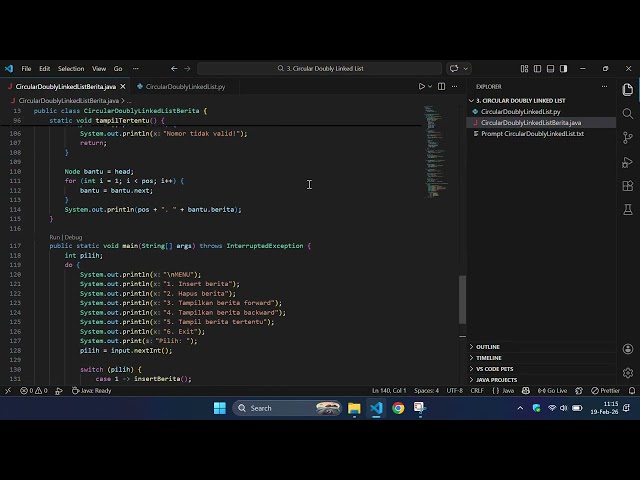Open the View menu

99,69
